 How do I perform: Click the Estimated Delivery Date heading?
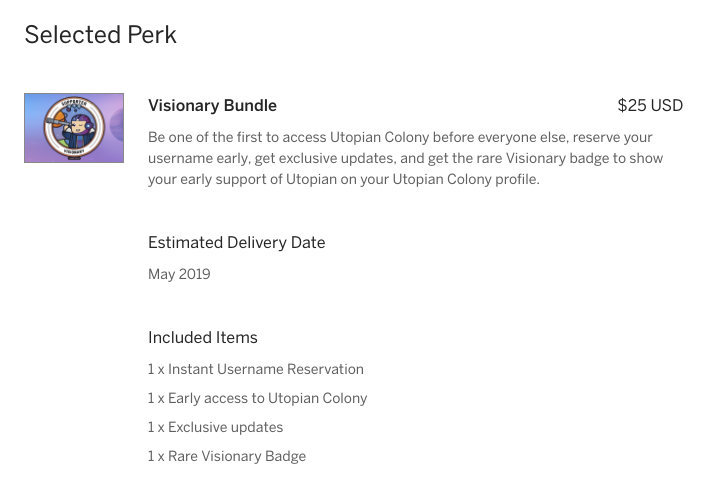click(237, 242)
